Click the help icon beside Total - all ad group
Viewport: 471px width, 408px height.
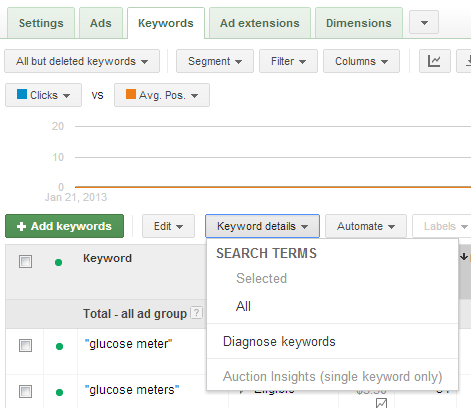(x=196, y=313)
